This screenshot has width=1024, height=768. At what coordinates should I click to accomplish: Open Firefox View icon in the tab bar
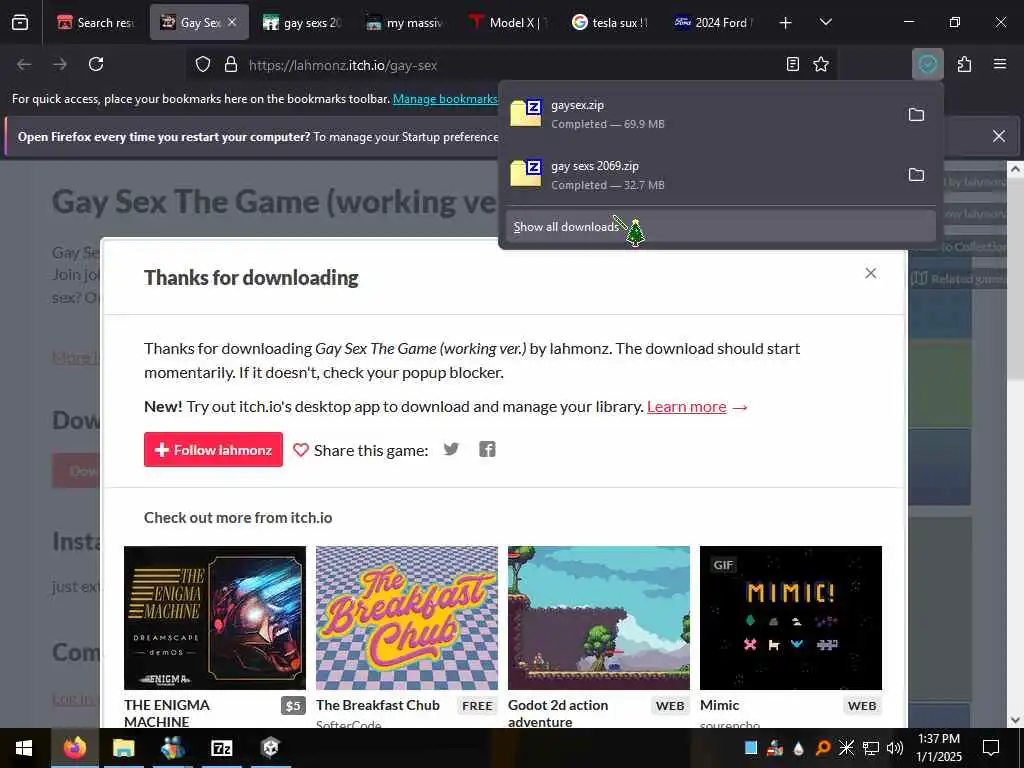click(20, 23)
